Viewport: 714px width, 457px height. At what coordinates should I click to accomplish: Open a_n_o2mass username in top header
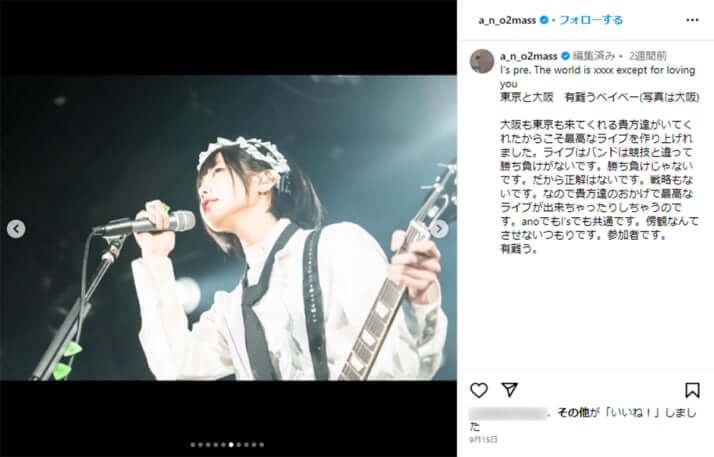click(507, 20)
